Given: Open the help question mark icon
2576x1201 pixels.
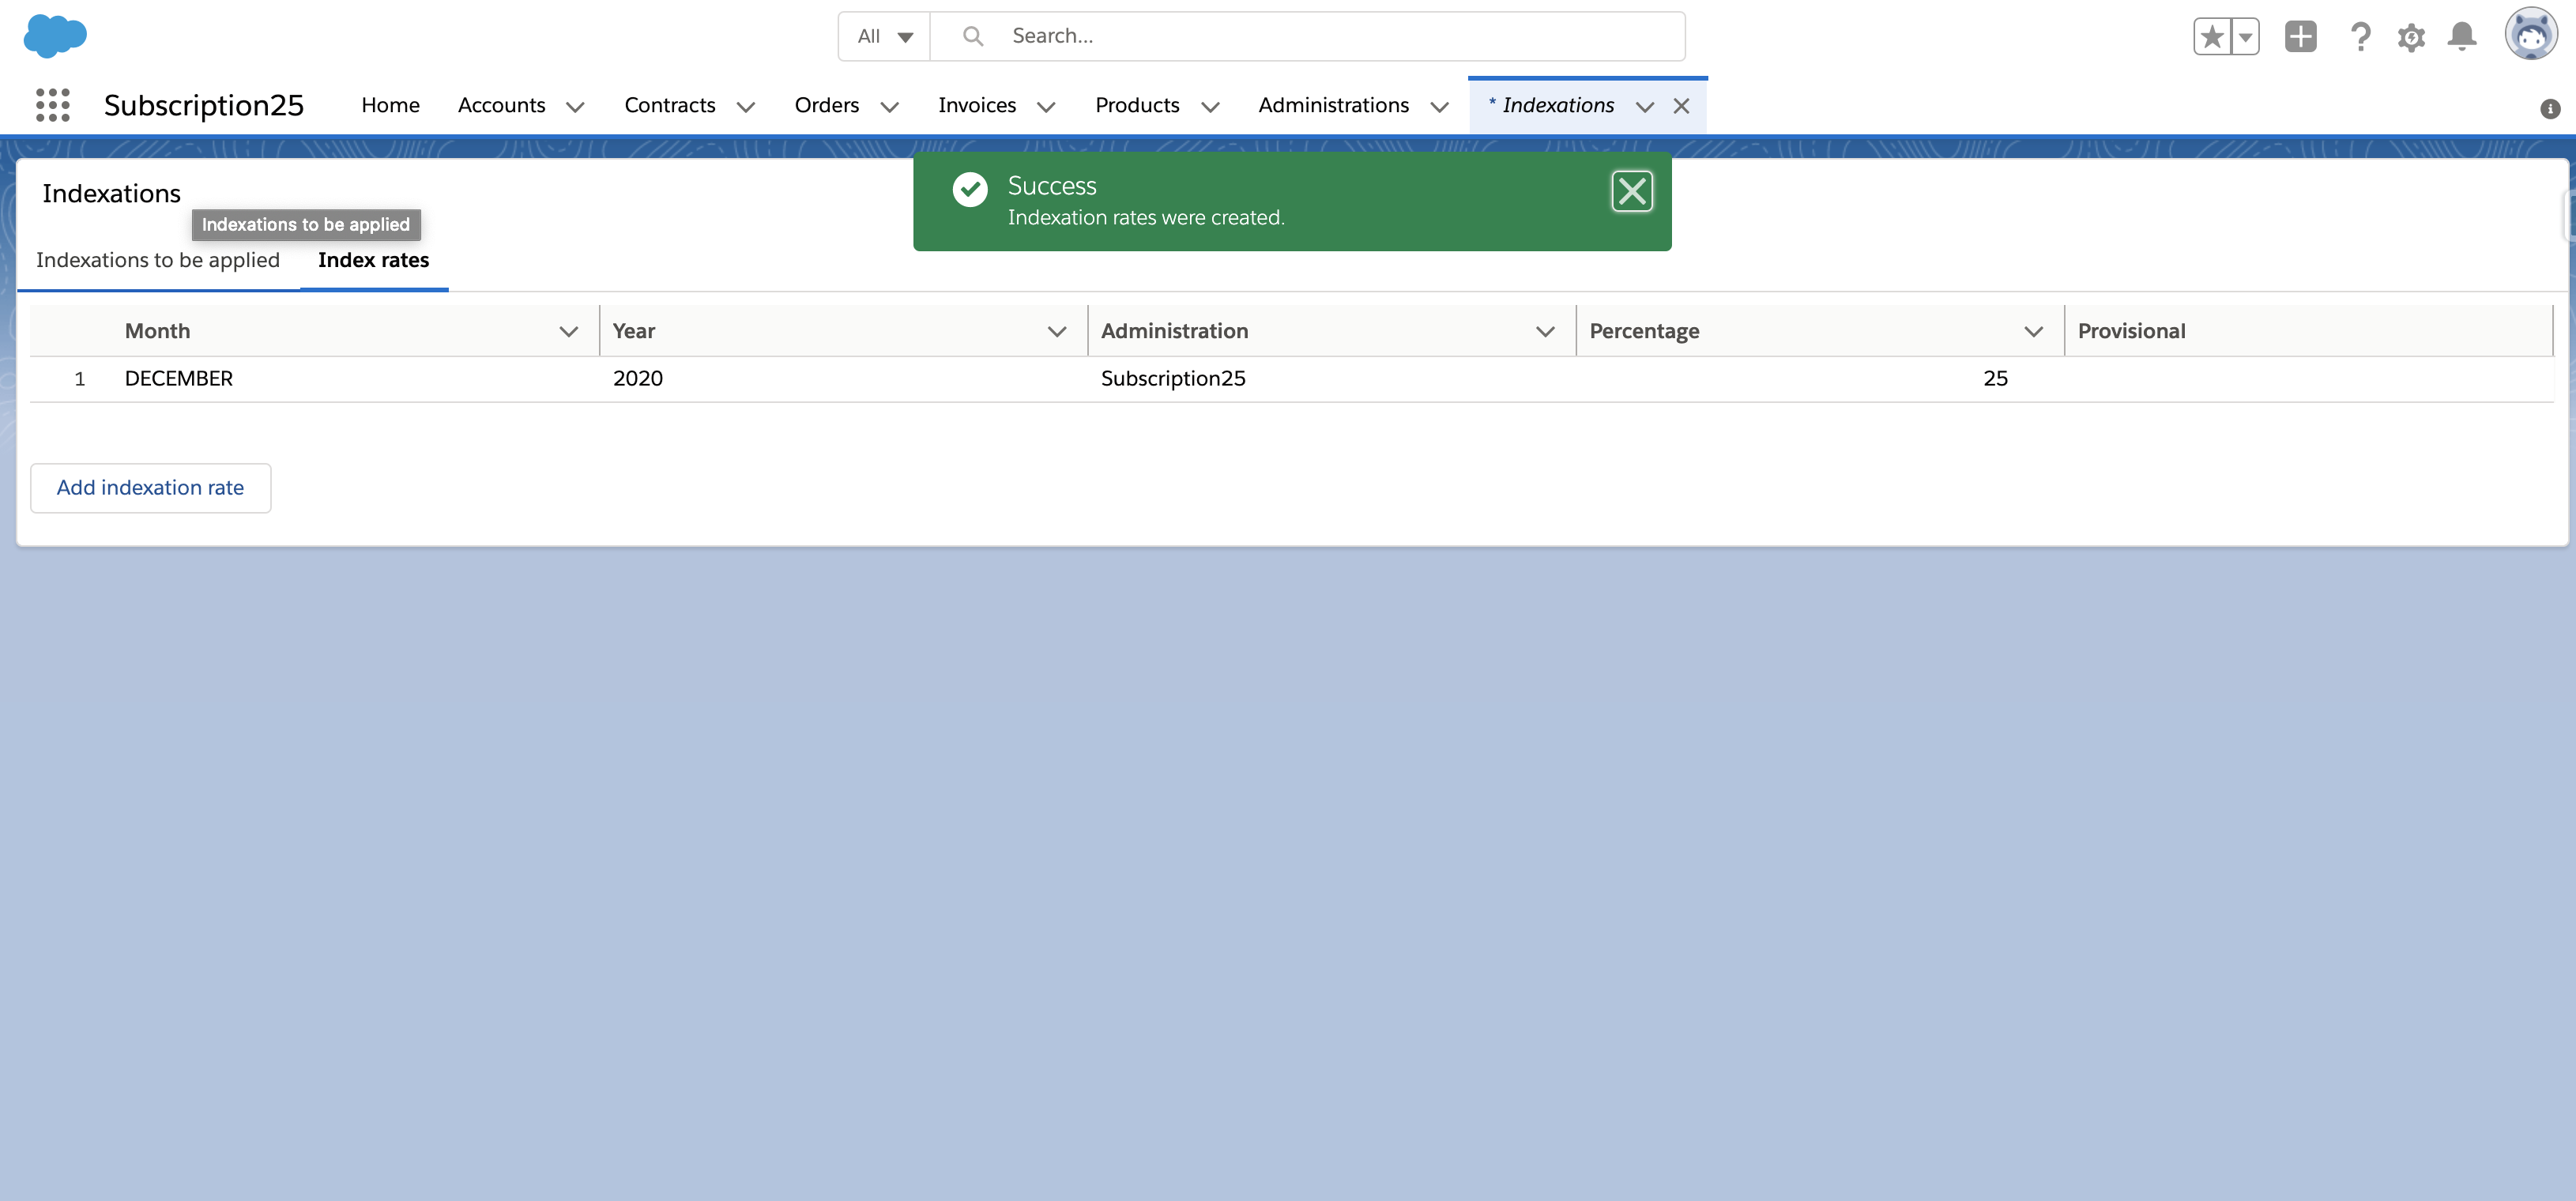Looking at the screenshot, I should [x=2360, y=37].
